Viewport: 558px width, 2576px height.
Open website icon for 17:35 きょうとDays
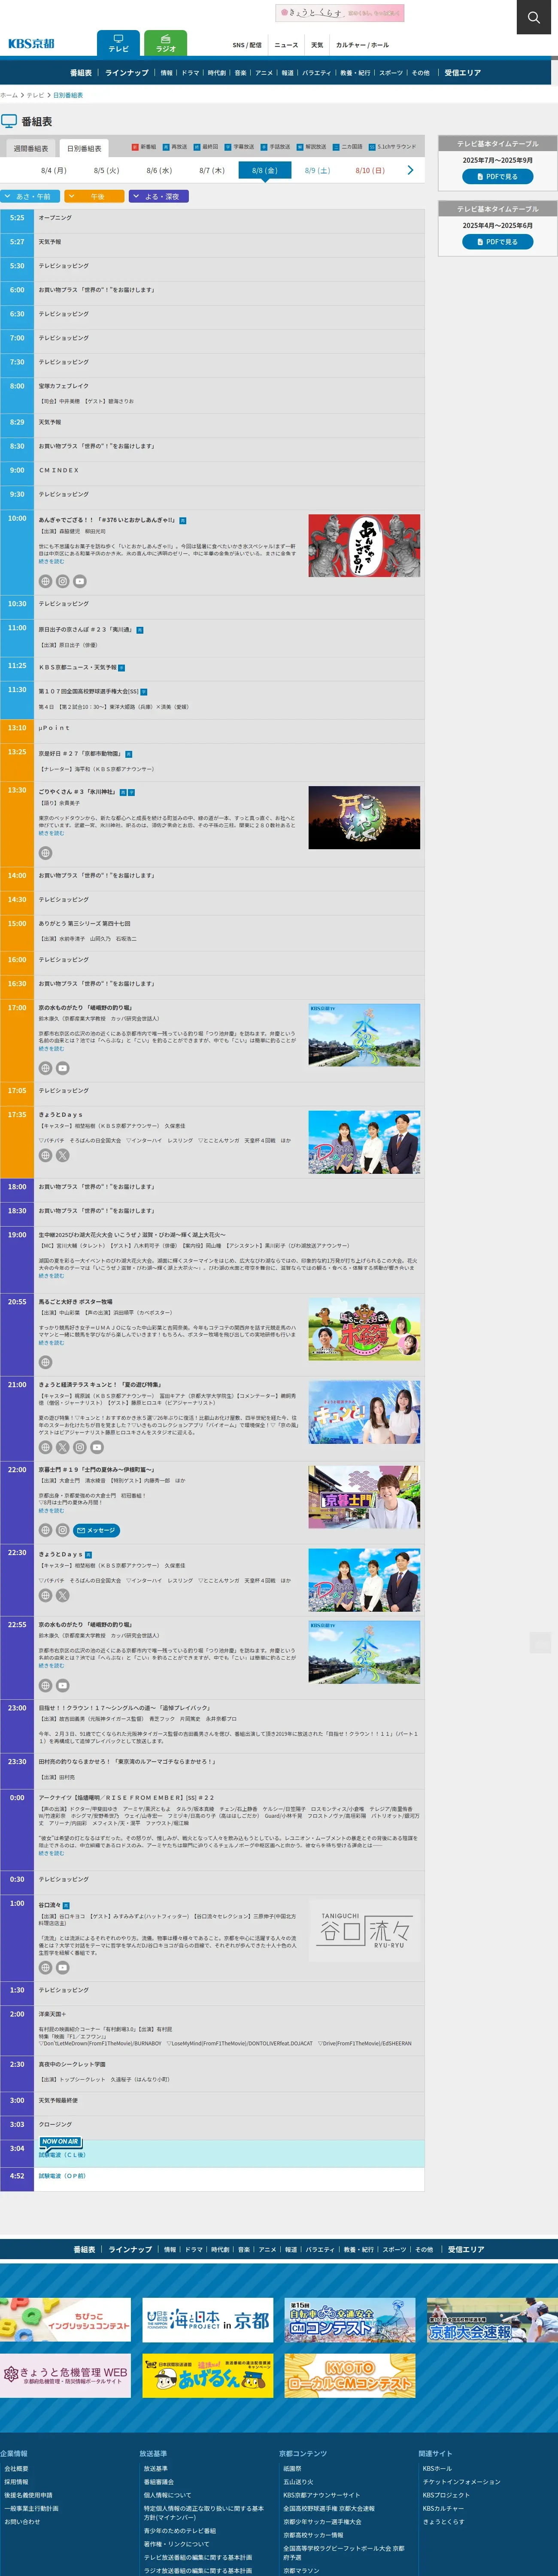coord(45,1155)
